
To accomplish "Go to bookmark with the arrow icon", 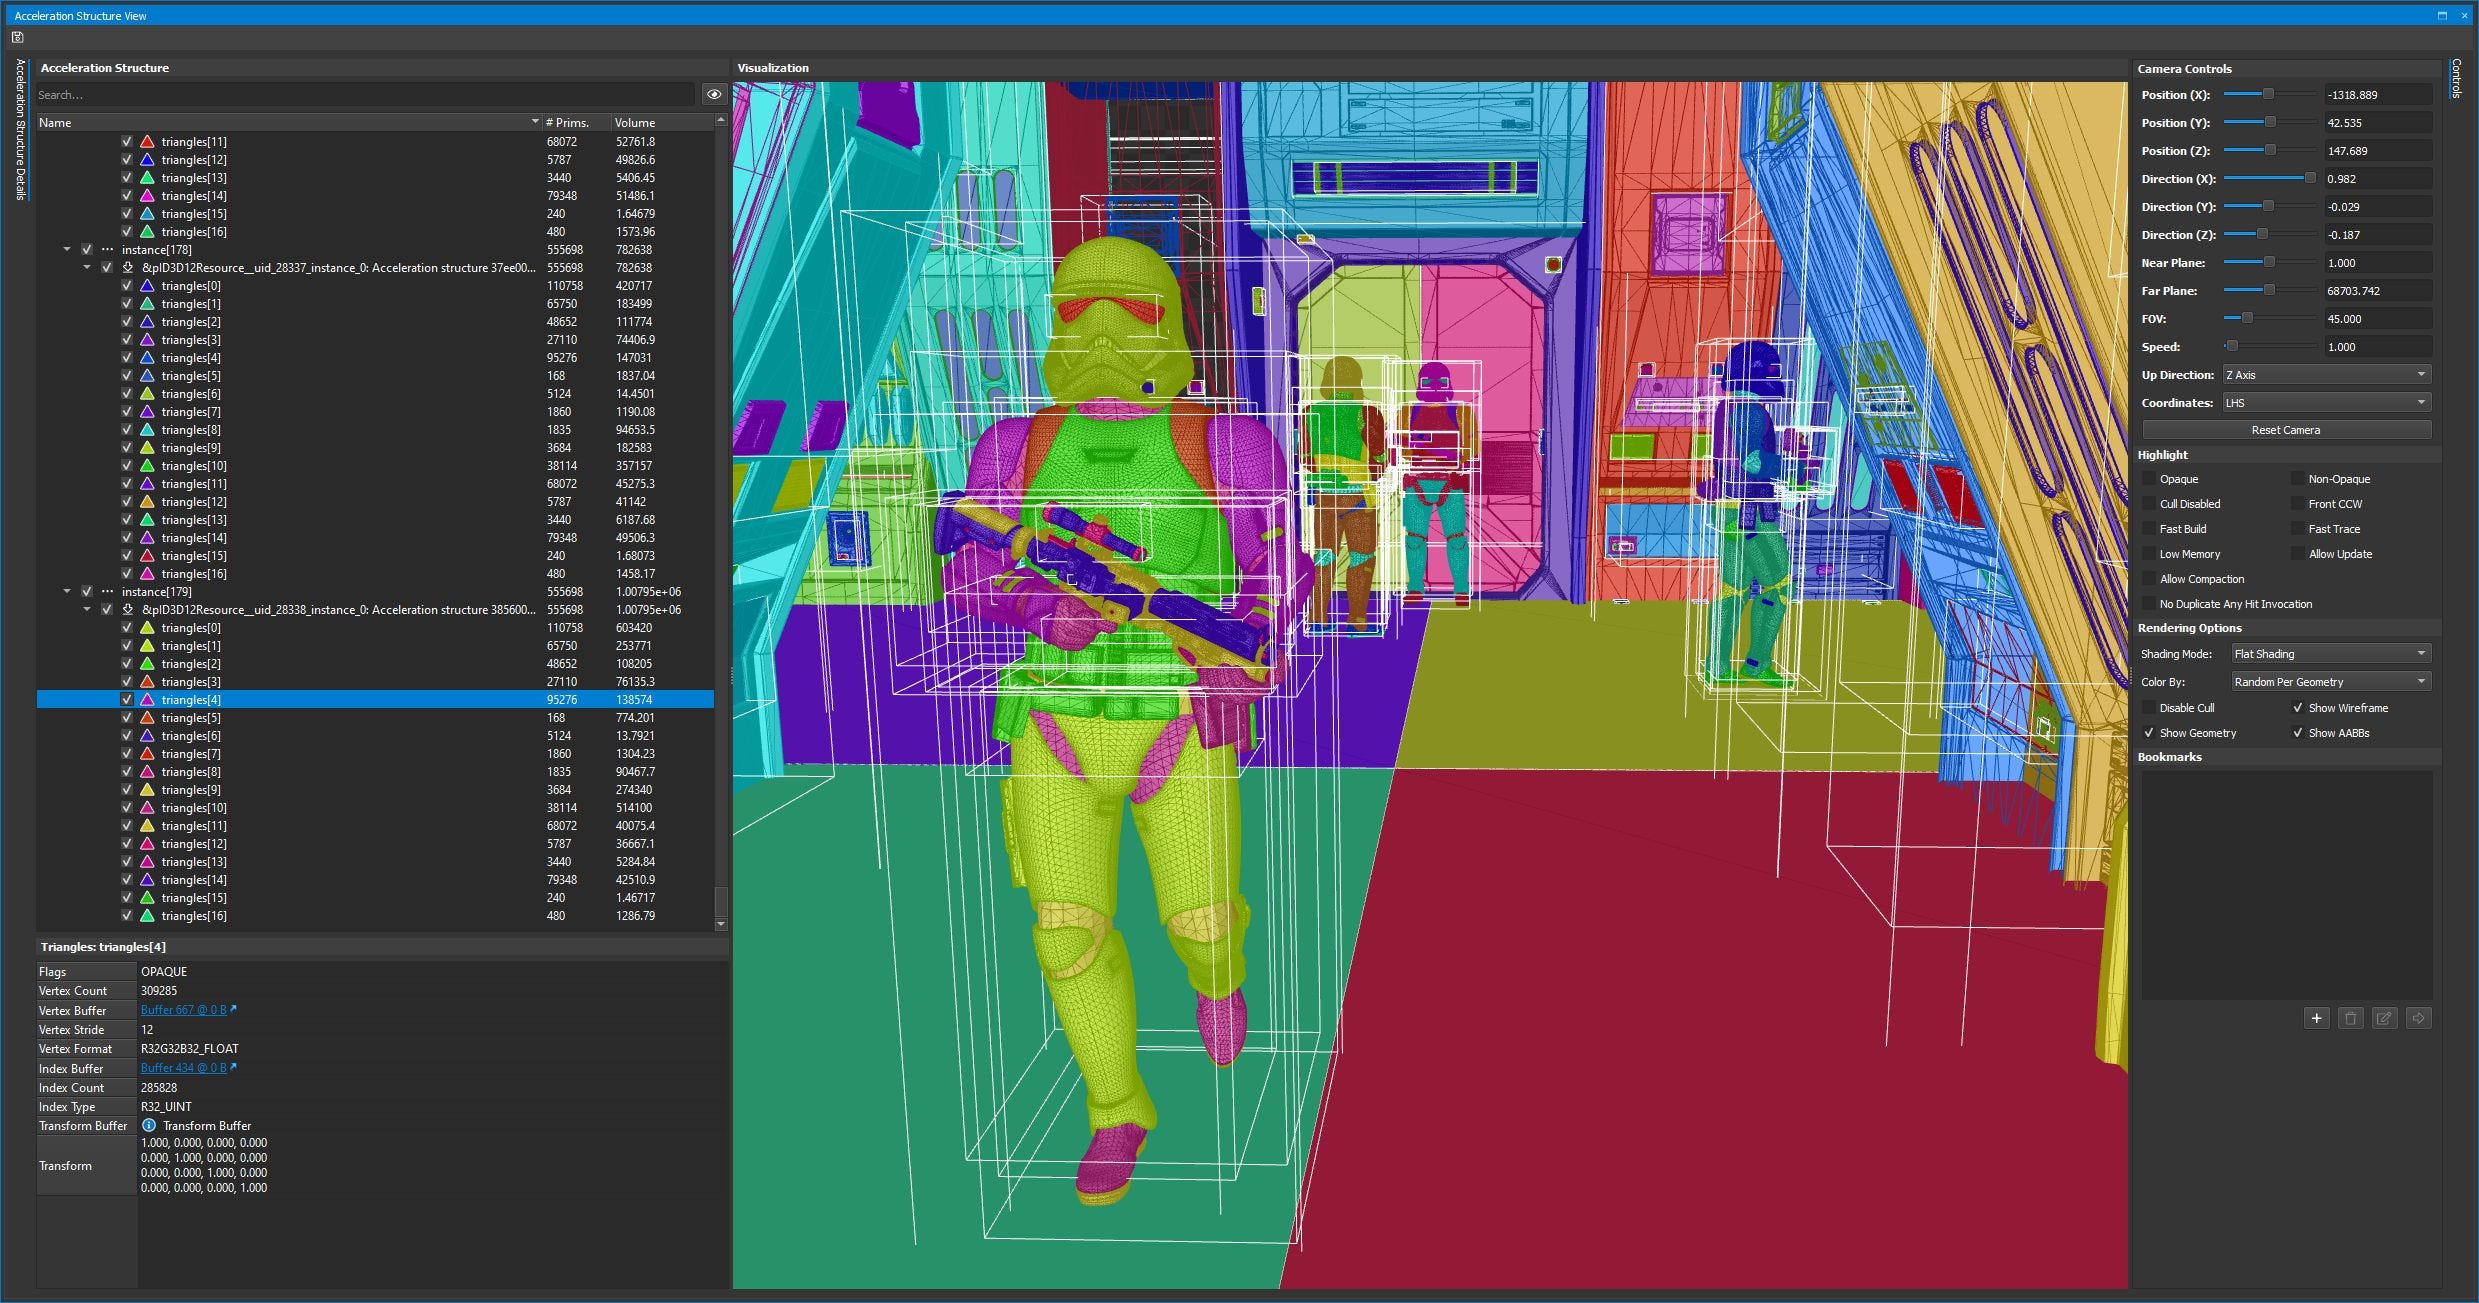I will coord(2418,1018).
